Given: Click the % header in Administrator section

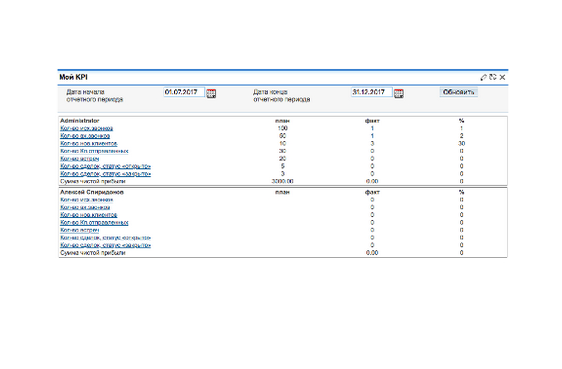Looking at the screenshot, I should (x=461, y=121).
